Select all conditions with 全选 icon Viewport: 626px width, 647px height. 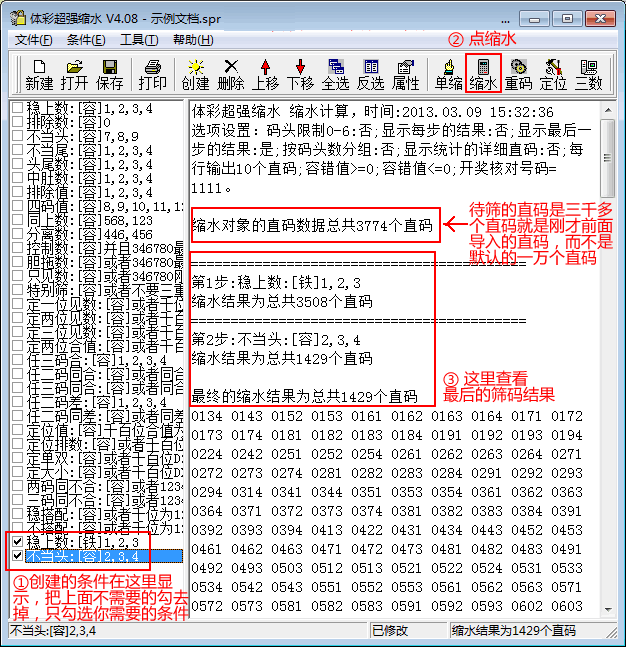(x=335, y=75)
